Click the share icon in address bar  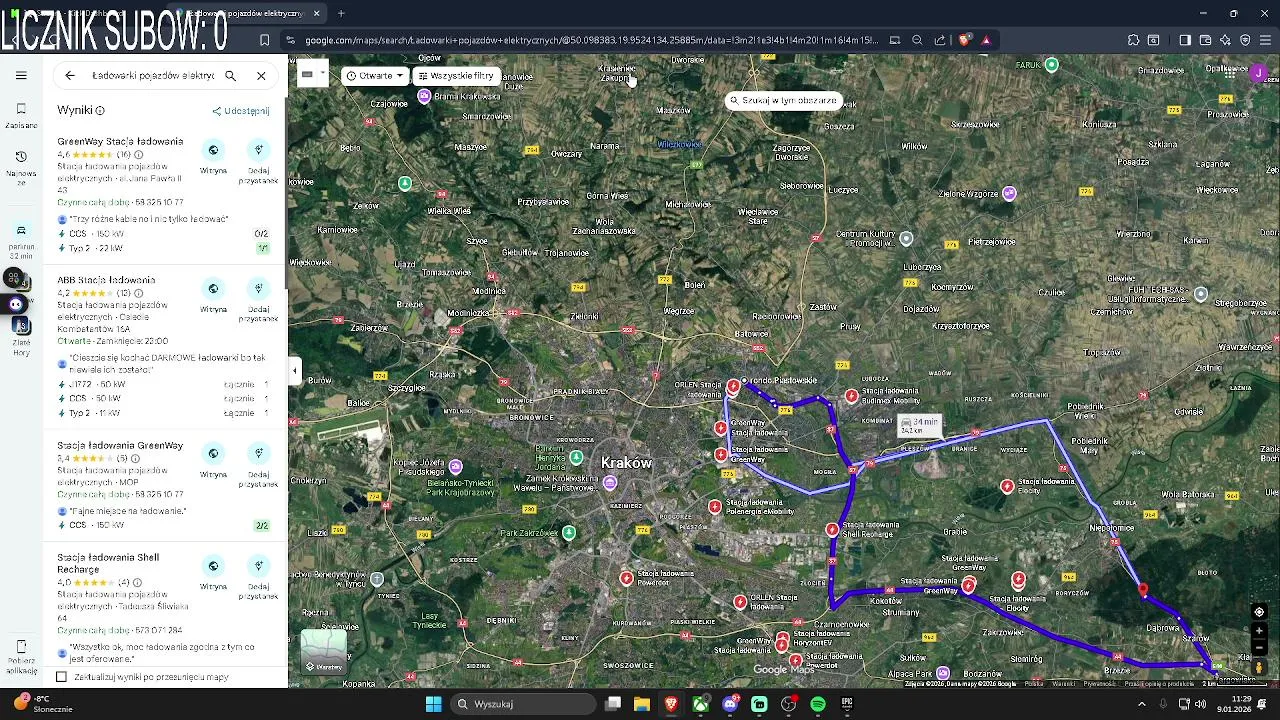pos(940,40)
